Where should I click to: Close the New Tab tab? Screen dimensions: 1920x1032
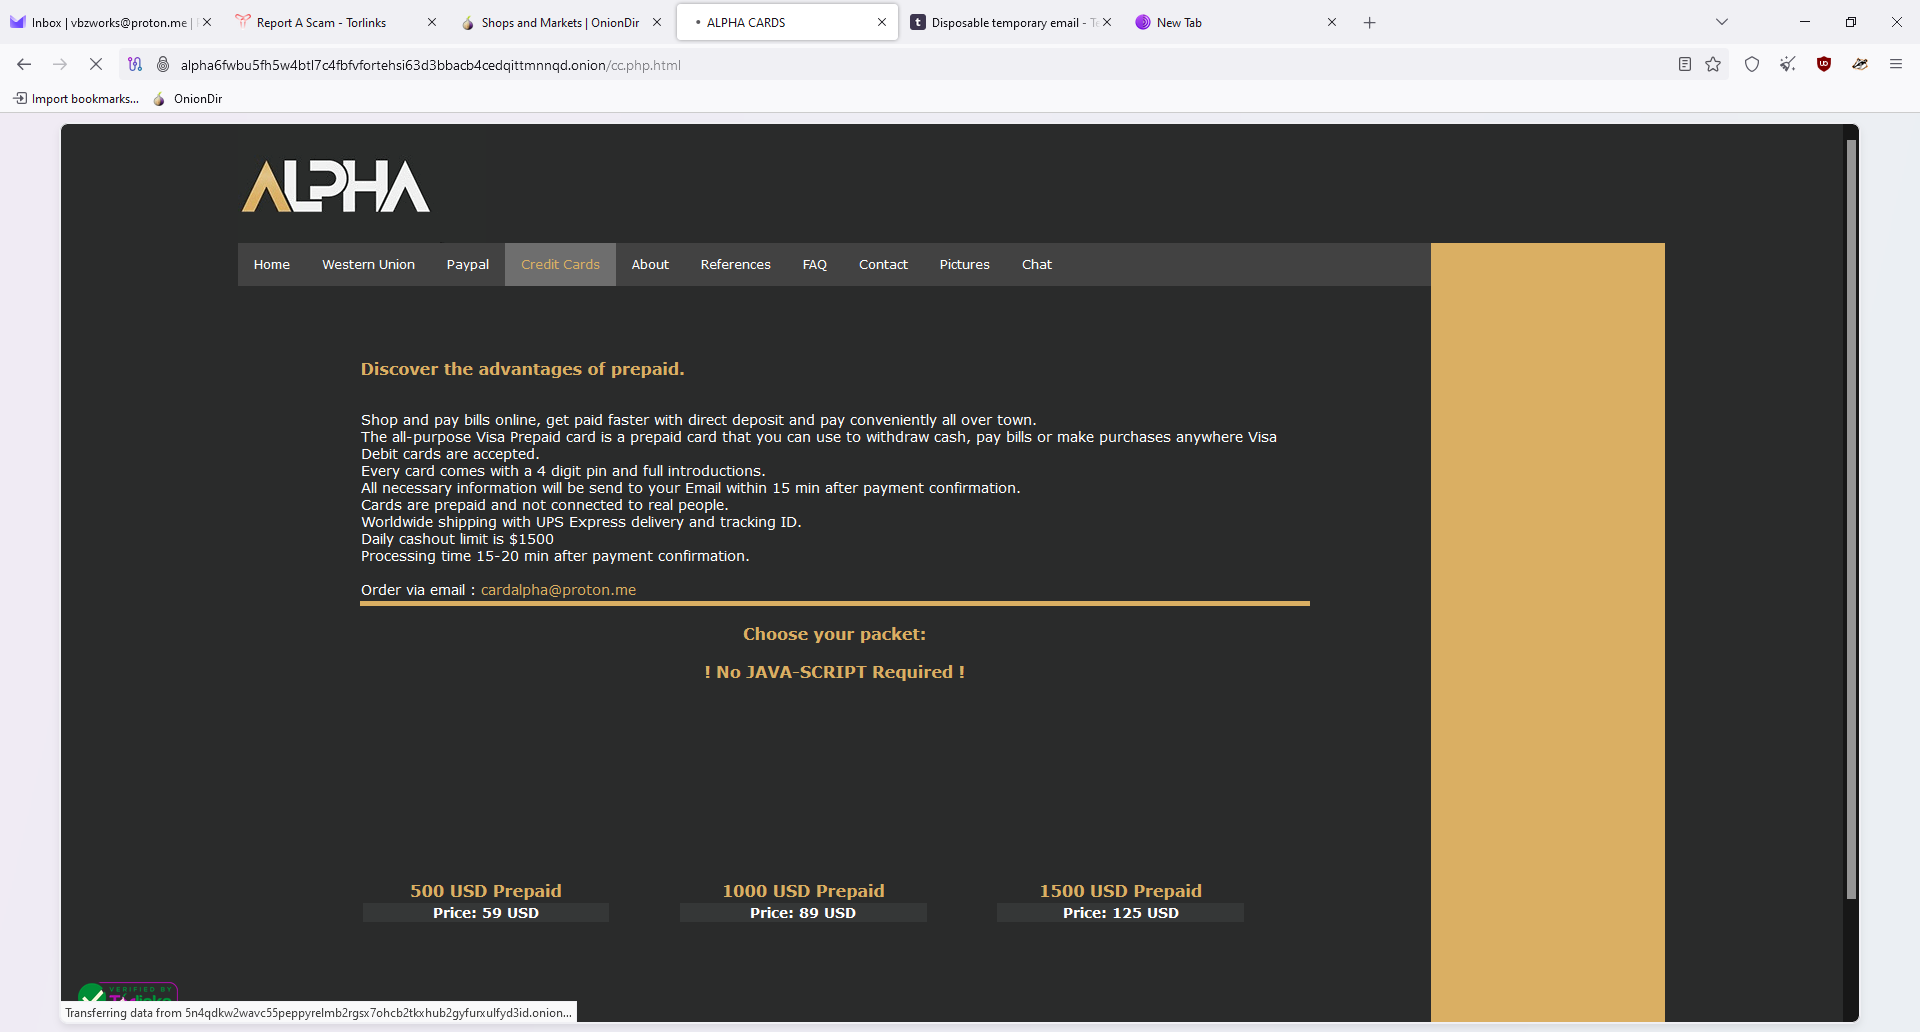(1332, 22)
